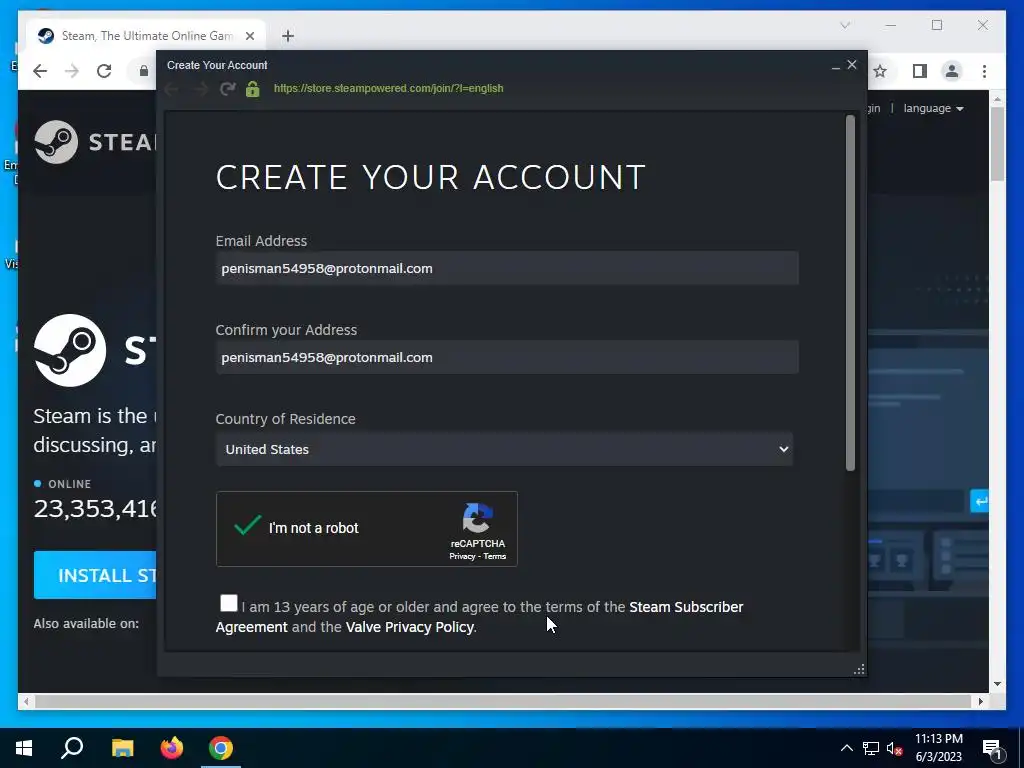Click the network tray icon

pyautogui.click(x=871, y=748)
